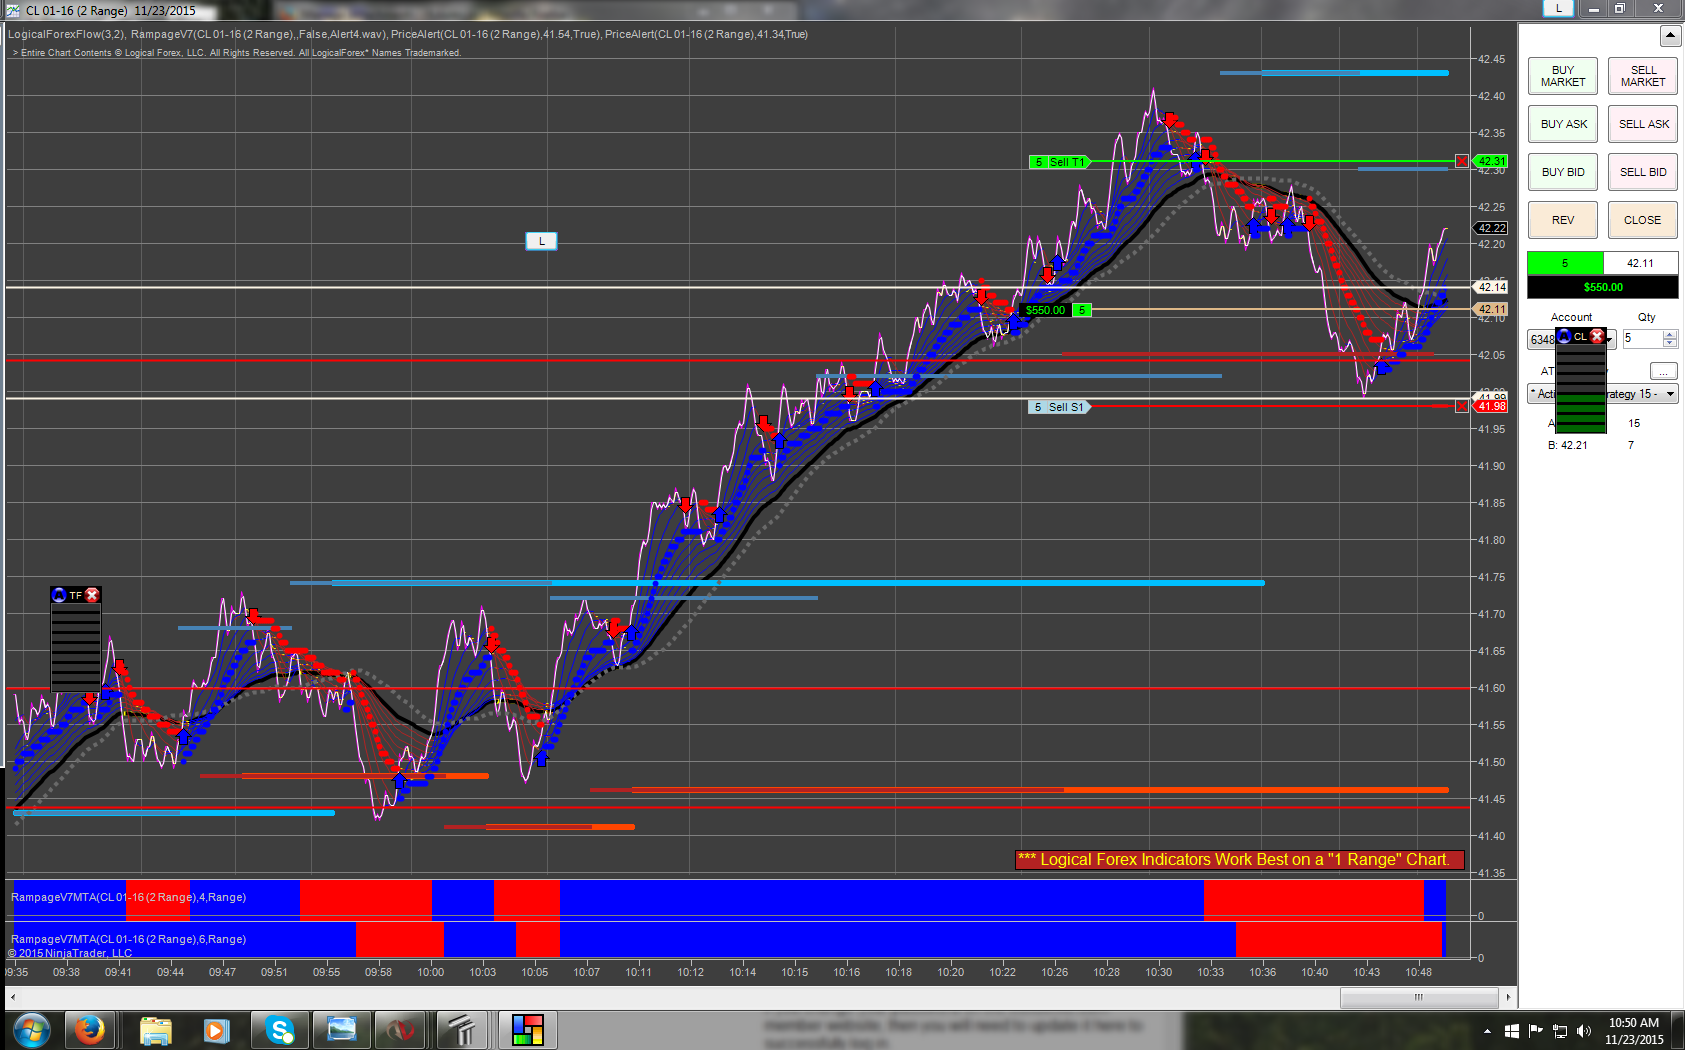Decrease order quantity with down arrow

1670,343
